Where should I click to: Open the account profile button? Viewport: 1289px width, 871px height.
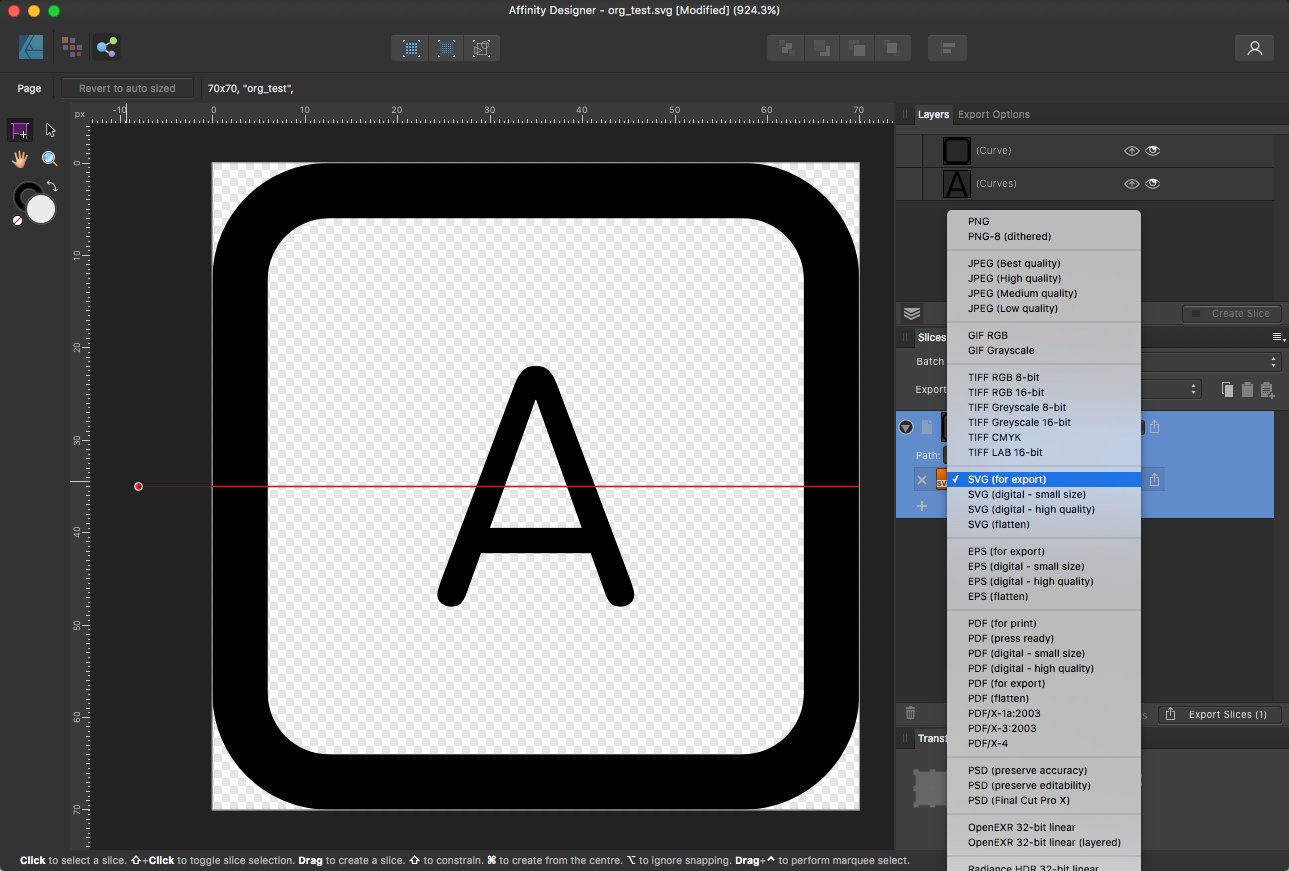click(1254, 48)
